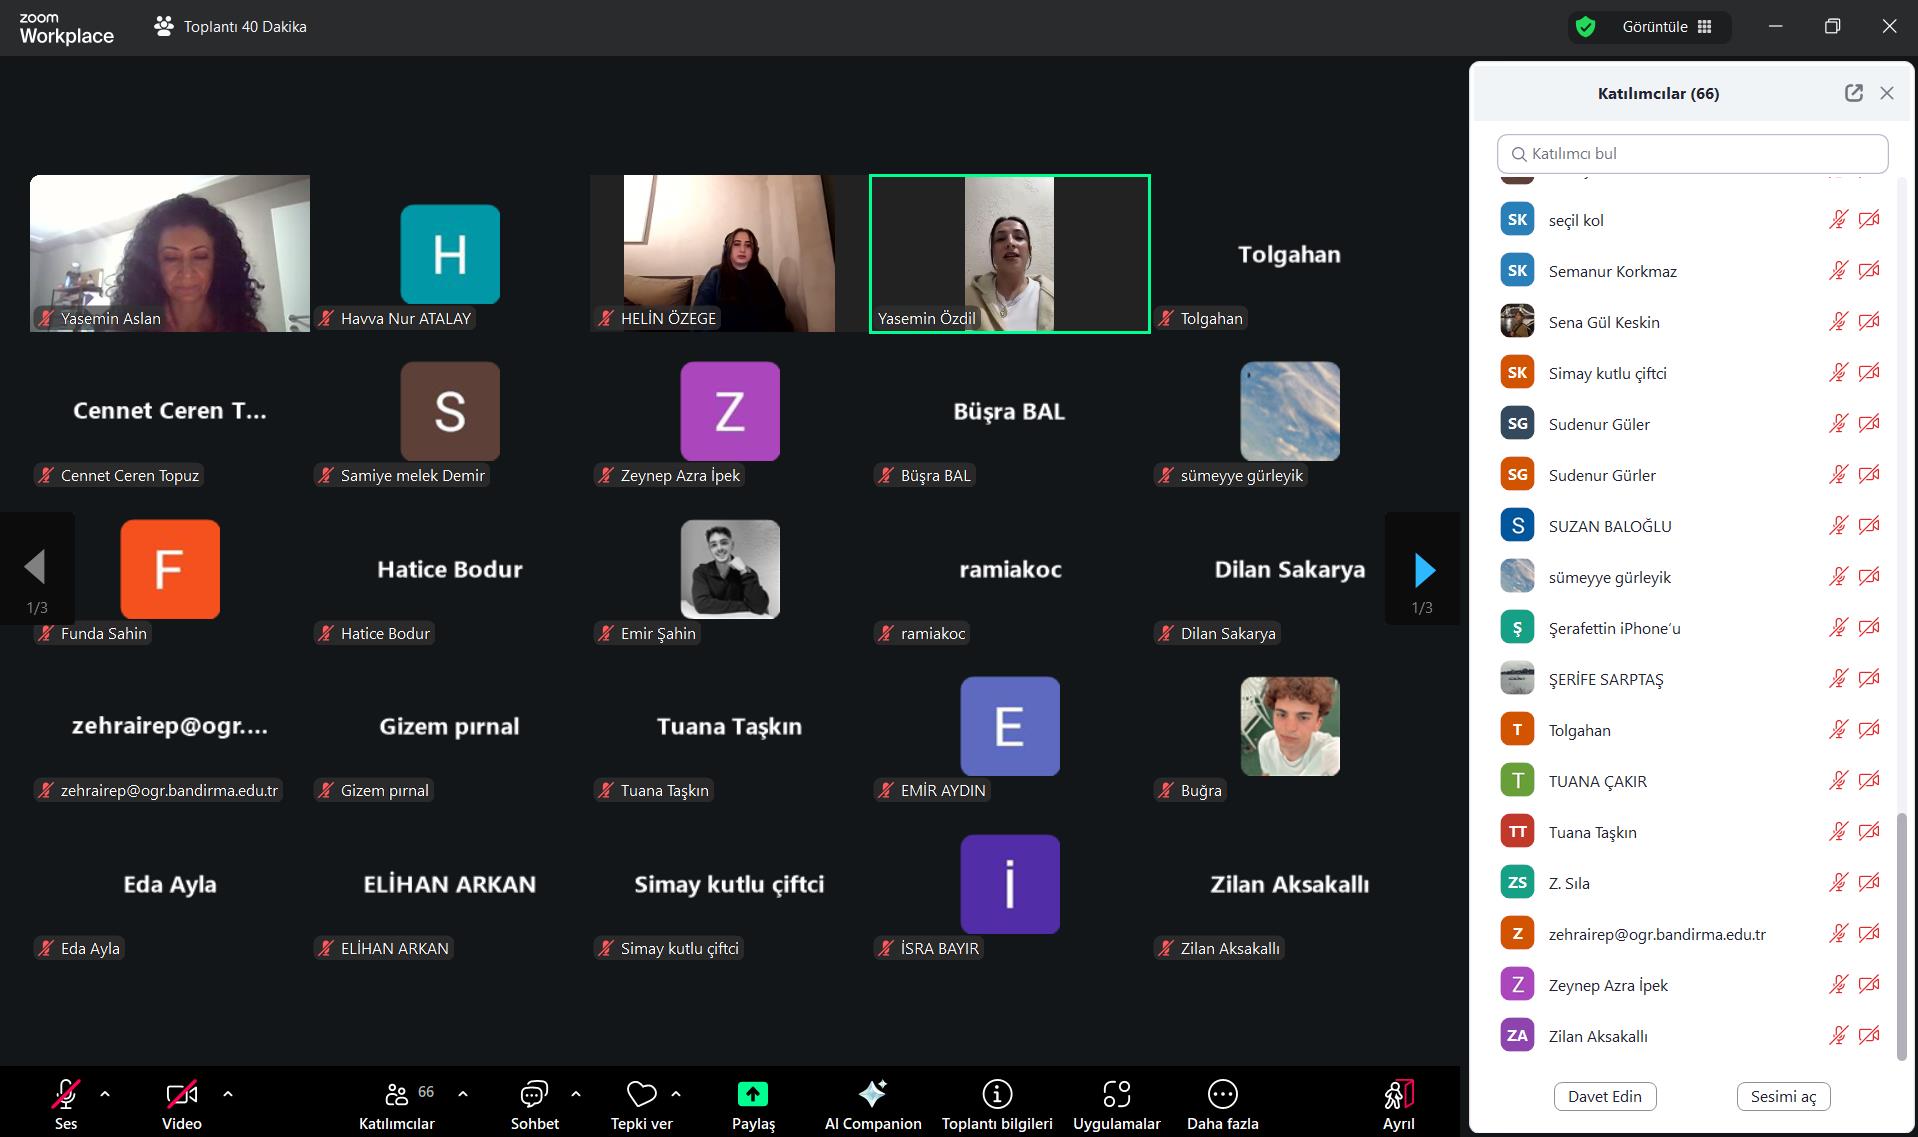This screenshot has width=1918, height=1137.
Task: Select Tolgahan in the participants list
Action: (x=1580, y=730)
